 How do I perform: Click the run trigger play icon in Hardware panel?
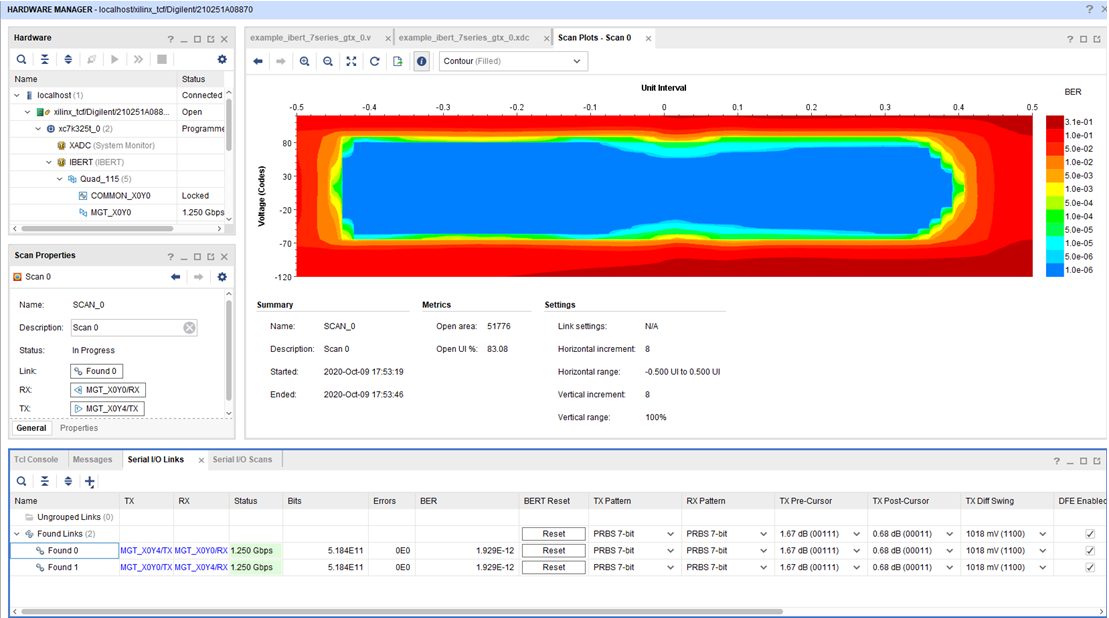(x=115, y=59)
